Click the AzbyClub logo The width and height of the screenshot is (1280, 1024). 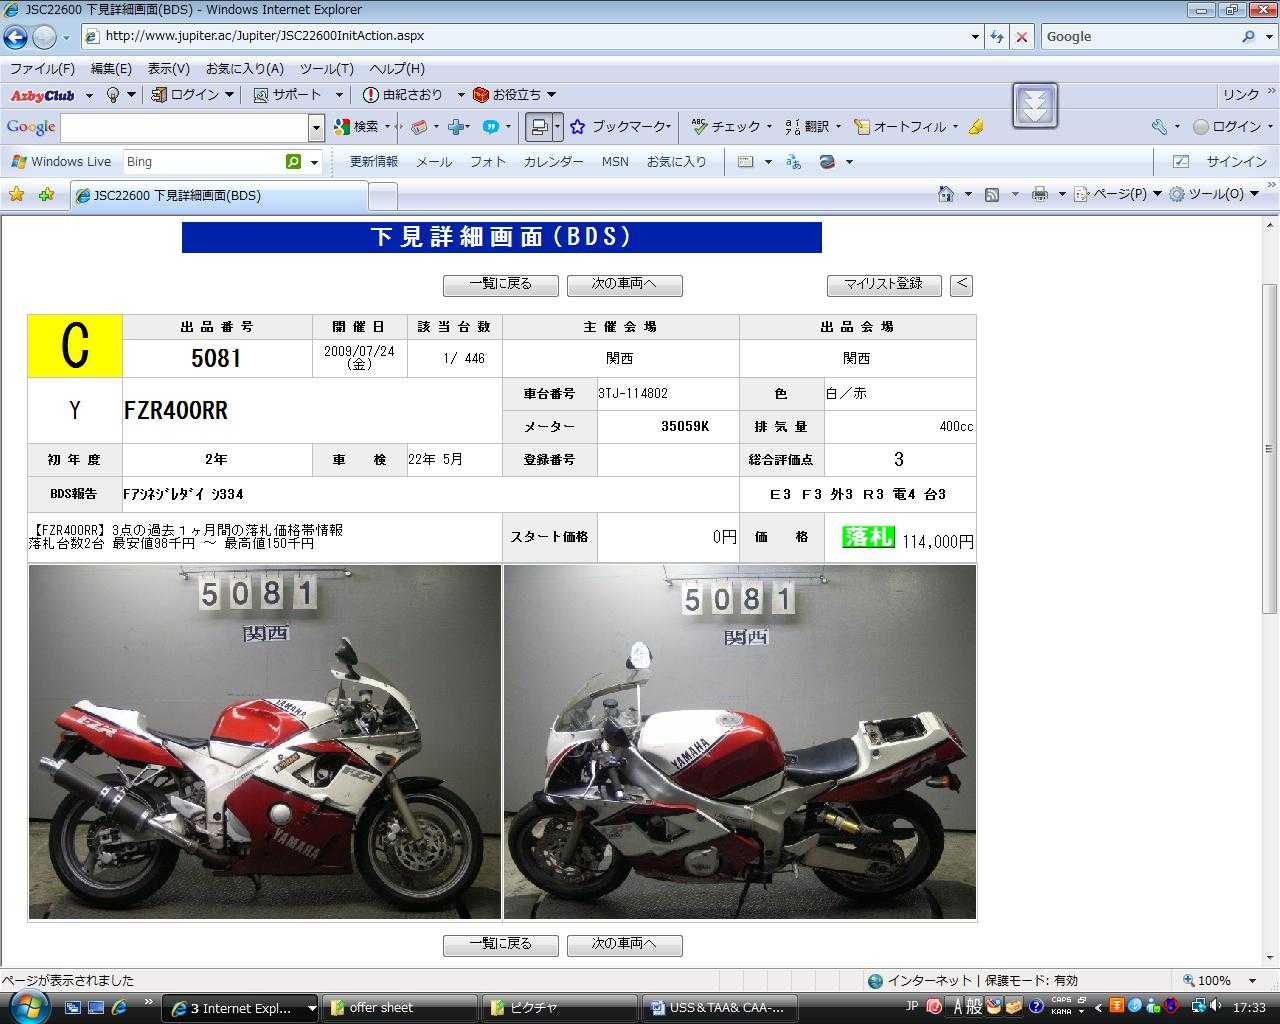(42, 95)
